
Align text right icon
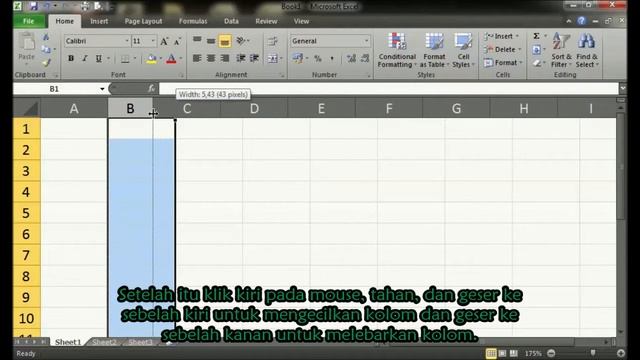point(224,58)
